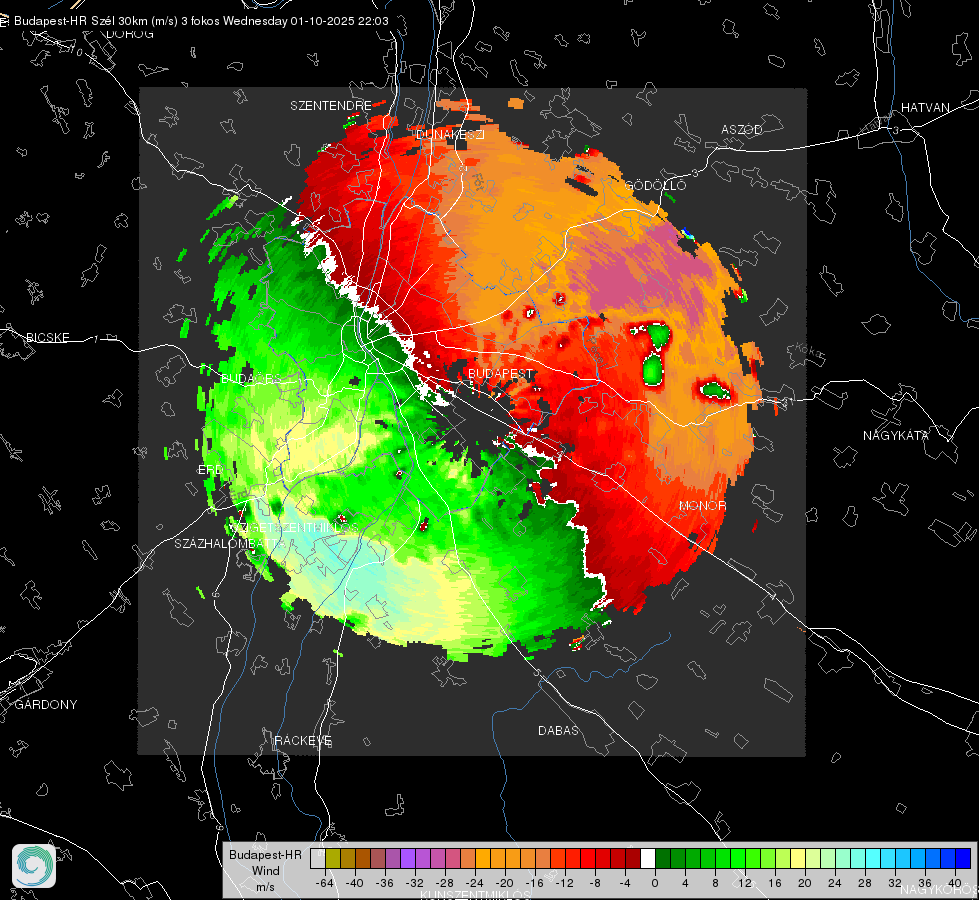The width and height of the screenshot is (979, 900).
Task: Click the 'Budapest-HR' legend title
Action: pyautogui.click(x=265, y=855)
